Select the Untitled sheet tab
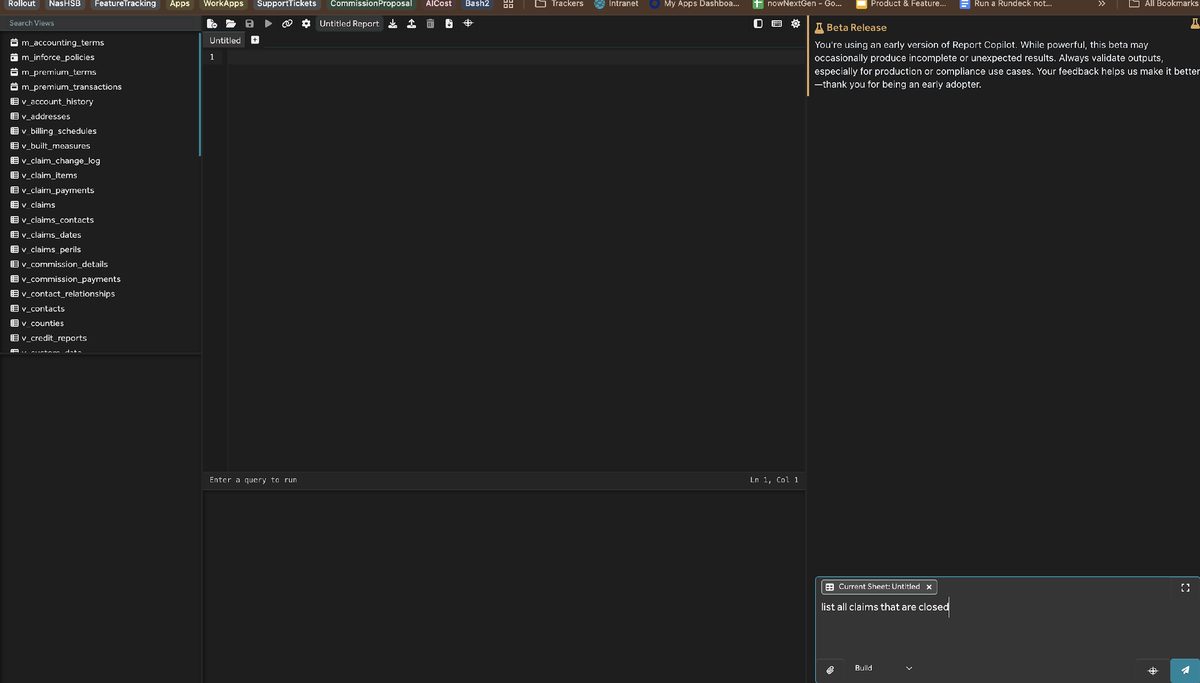The height and width of the screenshot is (683, 1200). click(x=225, y=41)
